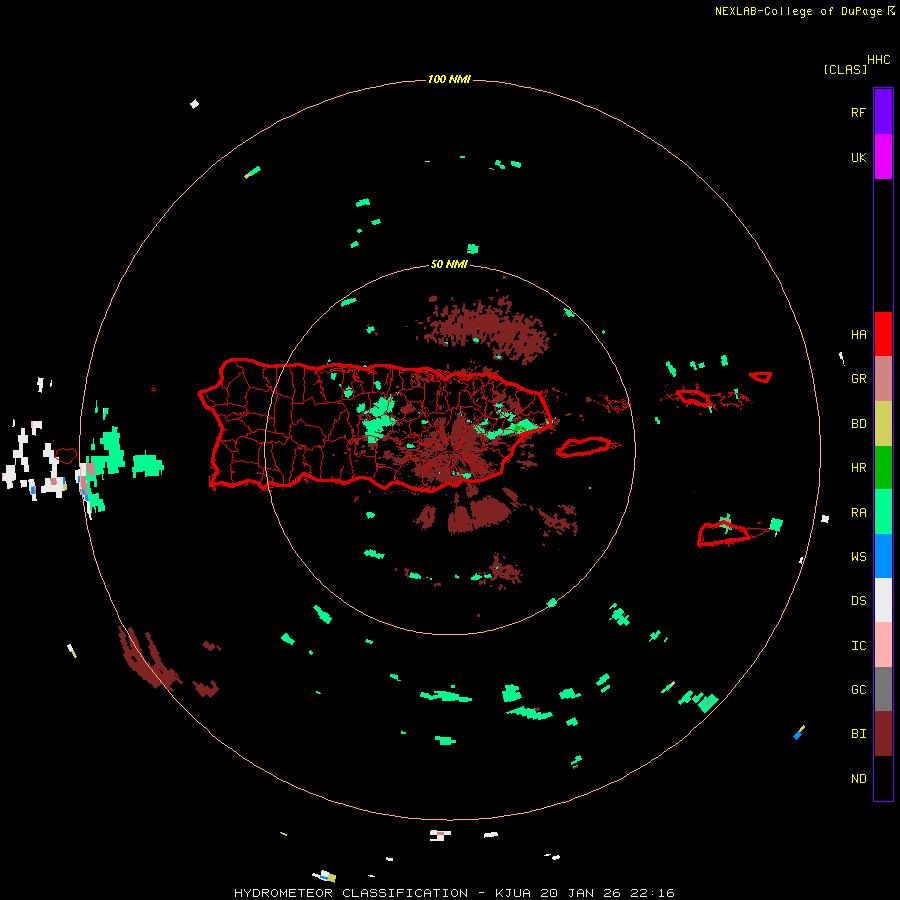This screenshot has width=900, height=900.
Task: Click the GR legend label text
Action: click(858, 379)
